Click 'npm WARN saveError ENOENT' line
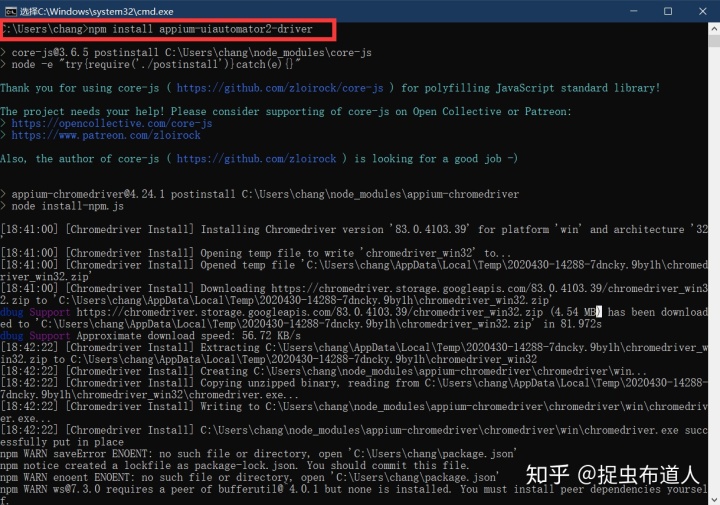Viewport: 720px width, 505px height. [258, 454]
